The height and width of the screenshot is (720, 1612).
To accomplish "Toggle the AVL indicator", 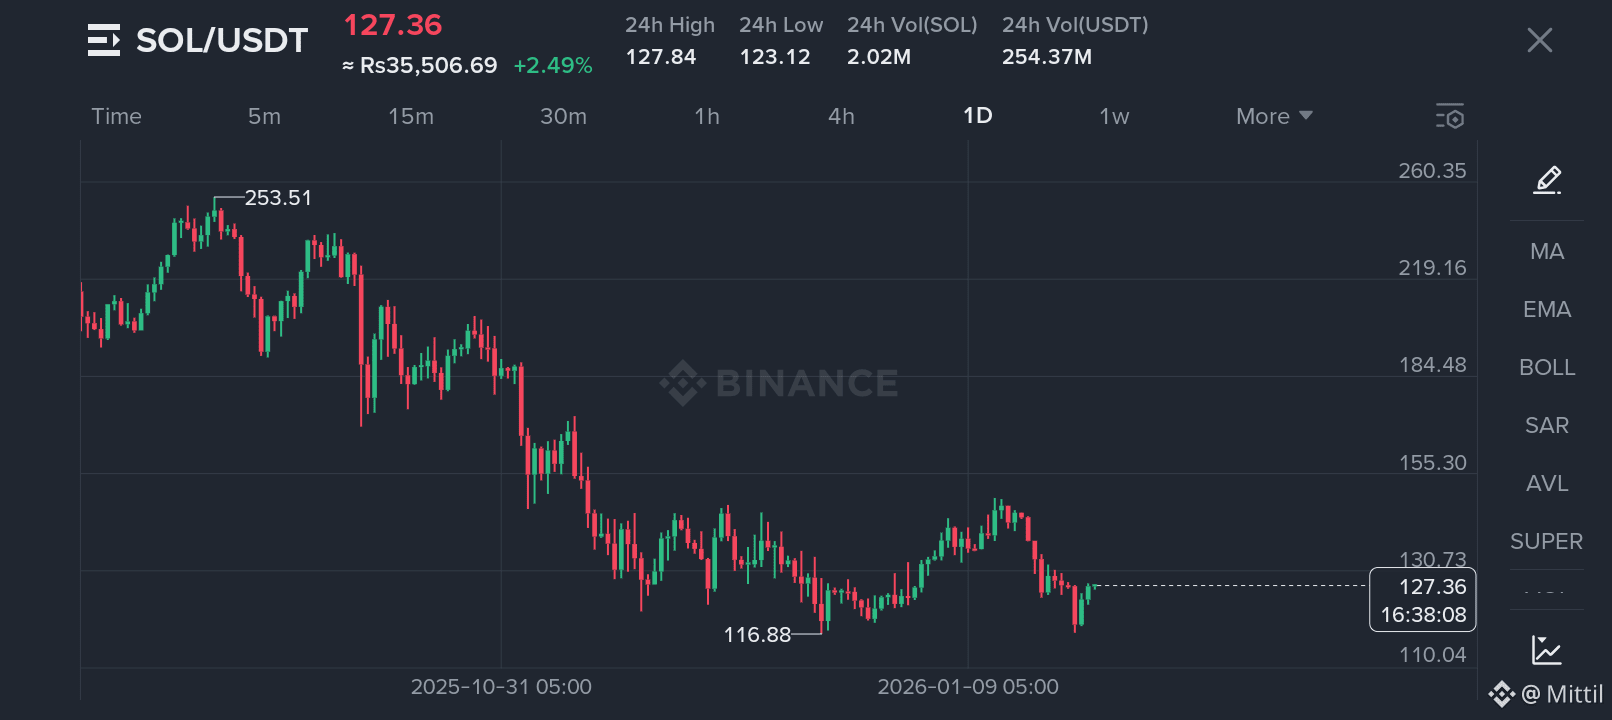I will coord(1547,483).
